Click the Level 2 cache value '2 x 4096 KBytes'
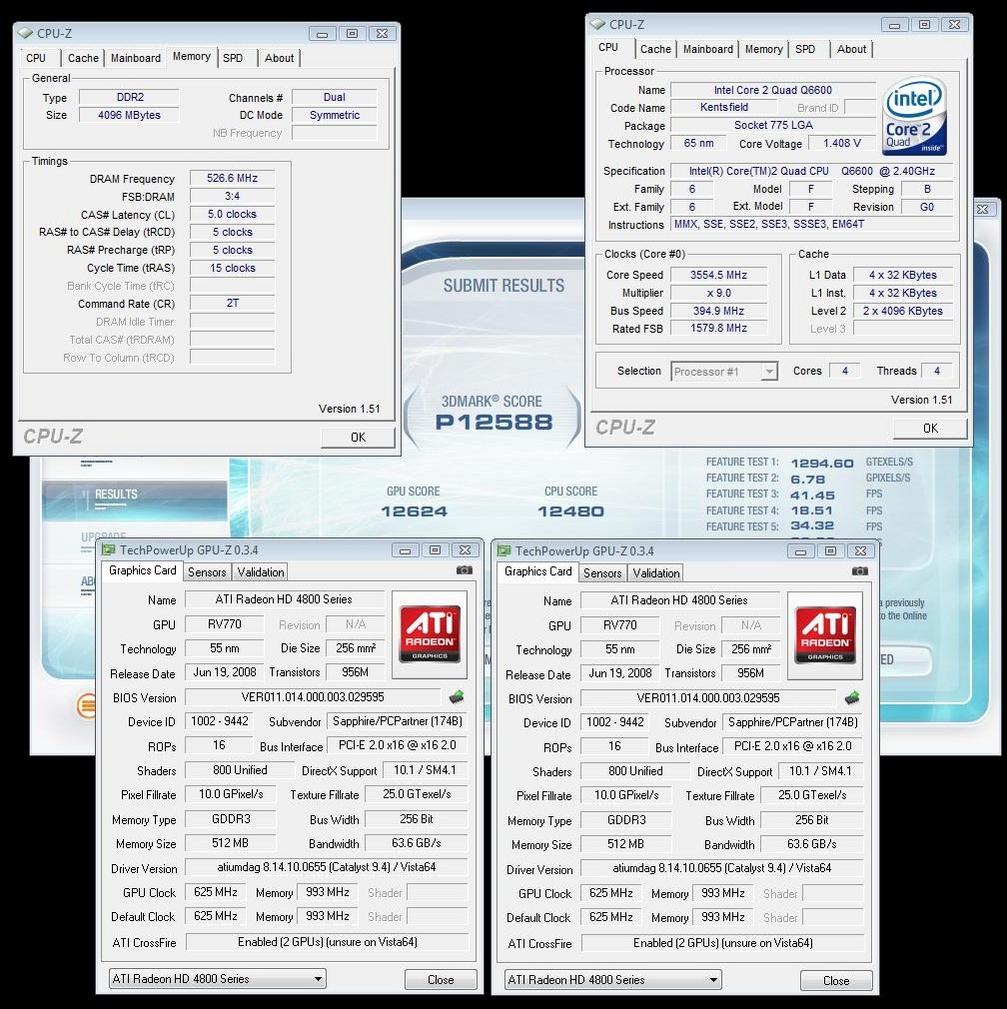The height and width of the screenshot is (1009, 1007). pyautogui.click(x=903, y=311)
